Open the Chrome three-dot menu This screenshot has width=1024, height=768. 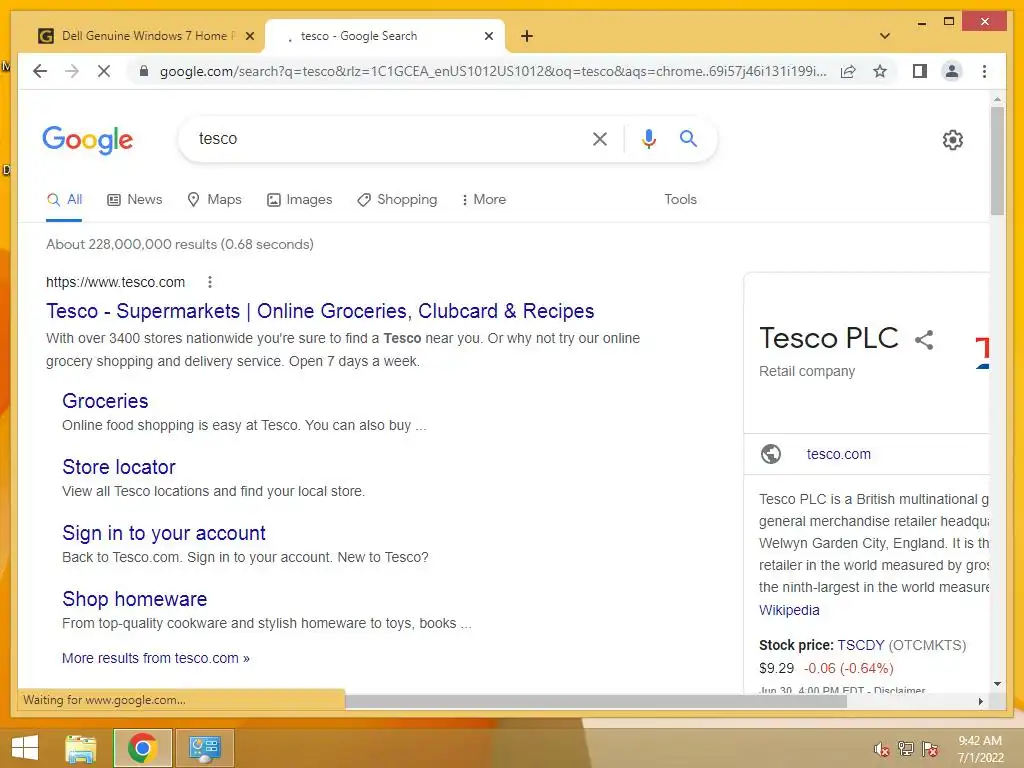(x=984, y=71)
